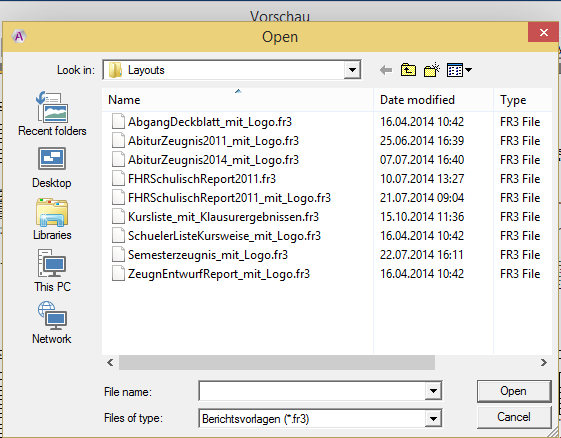This screenshot has width=561, height=438.
Task: Expand the Look in dropdown
Action: (352, 70)
